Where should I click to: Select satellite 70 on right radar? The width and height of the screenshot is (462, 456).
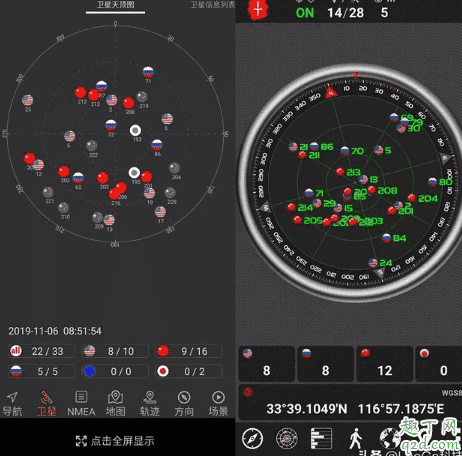(345, 151)
